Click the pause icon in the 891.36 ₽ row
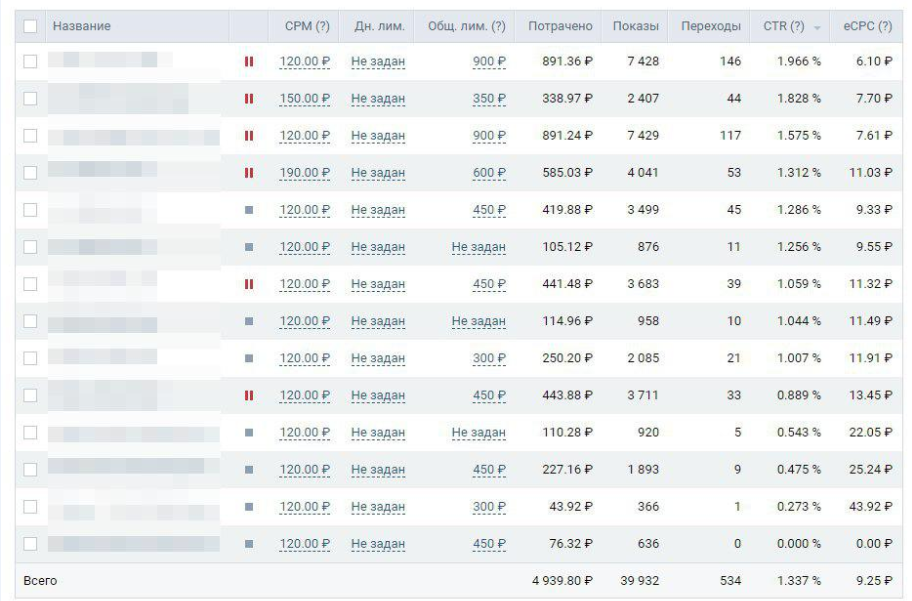Viewport: 912px width, 601px height. coord(249,61)
